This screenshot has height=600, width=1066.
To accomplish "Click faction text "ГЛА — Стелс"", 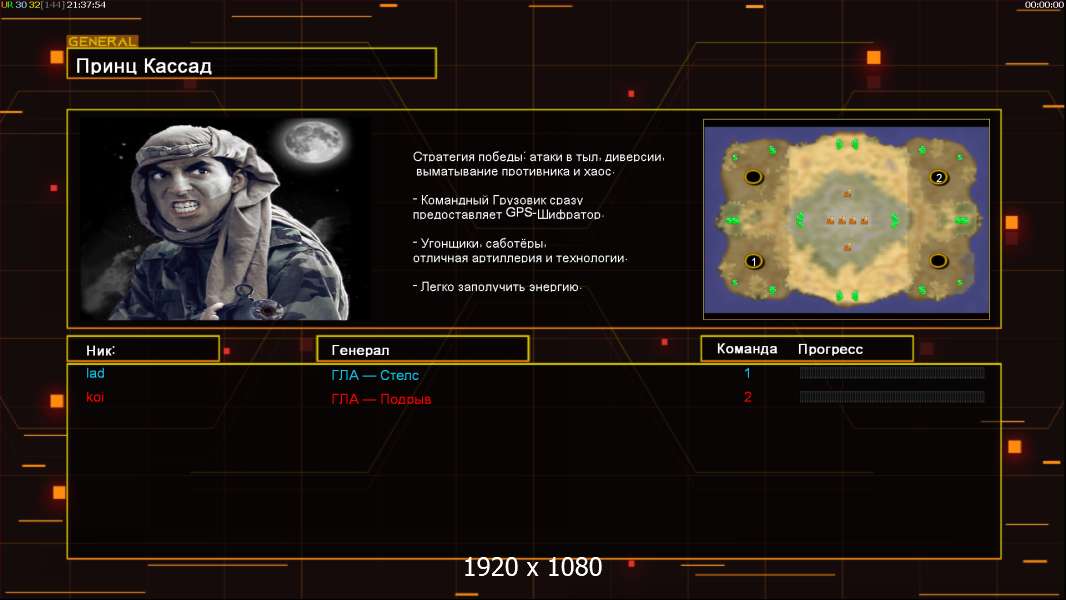I will point(375,375).
